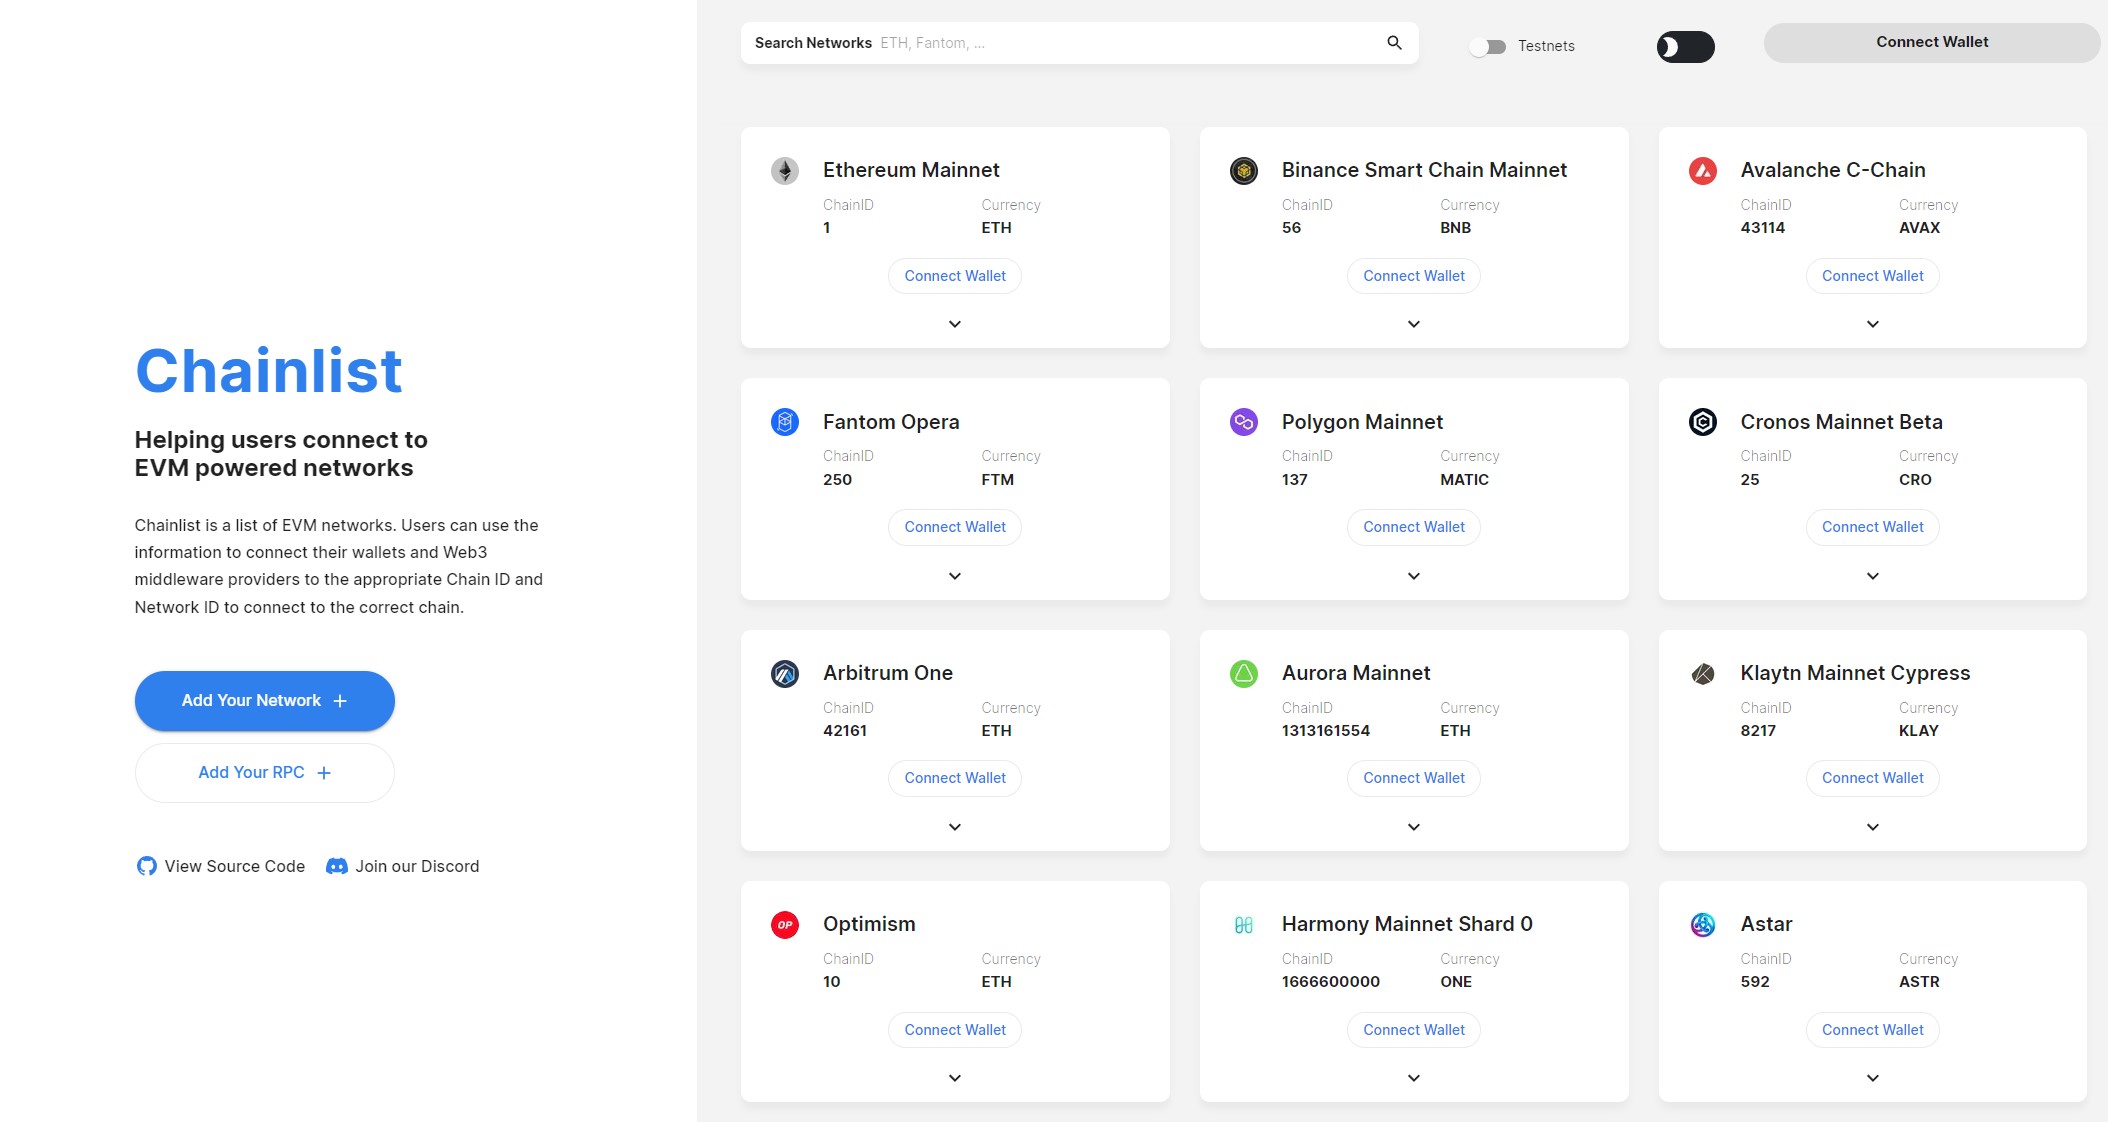This screenshot has width=2108, height=1122.
Task: Connect wallet on Aurora Mainnet card
Action: pyautogui.click(x=1414, y=778)
